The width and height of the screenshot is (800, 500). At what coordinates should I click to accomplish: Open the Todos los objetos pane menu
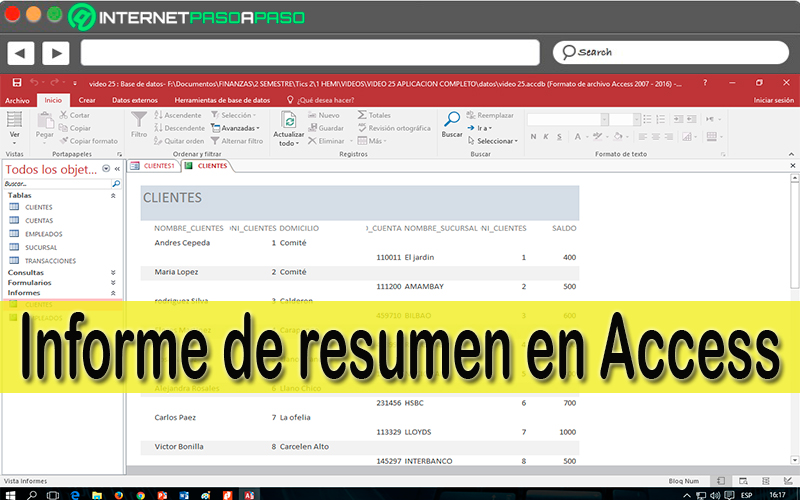[106, 169]
